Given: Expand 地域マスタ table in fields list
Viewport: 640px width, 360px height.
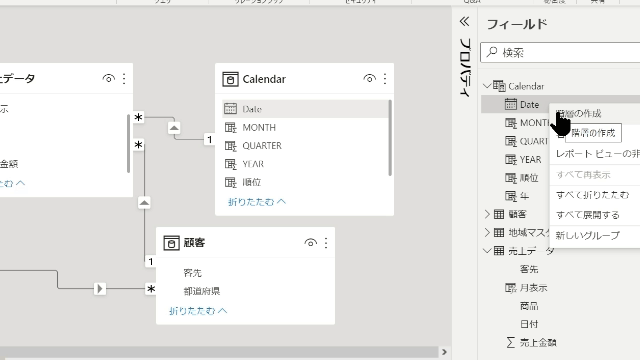Looking at the screenshot, I should point(487,232).
